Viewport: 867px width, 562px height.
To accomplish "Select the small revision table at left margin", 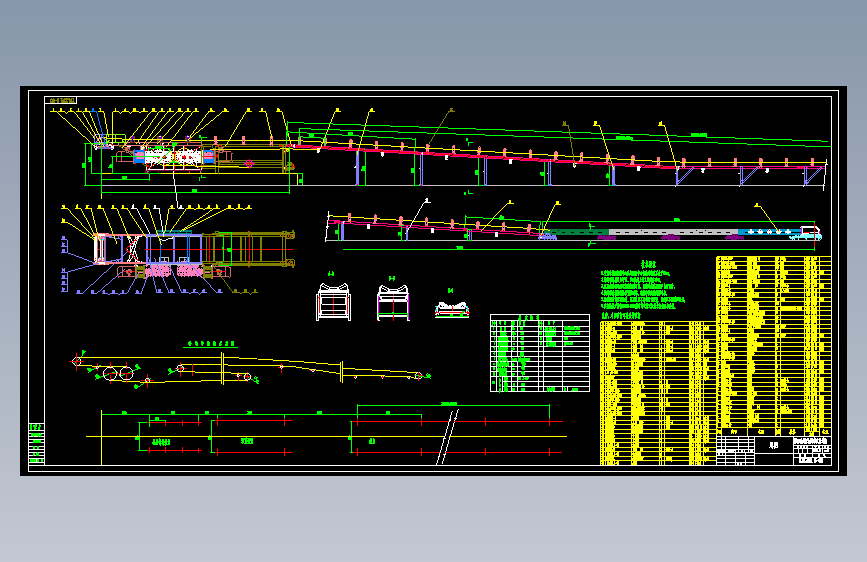I will point(36,444).
